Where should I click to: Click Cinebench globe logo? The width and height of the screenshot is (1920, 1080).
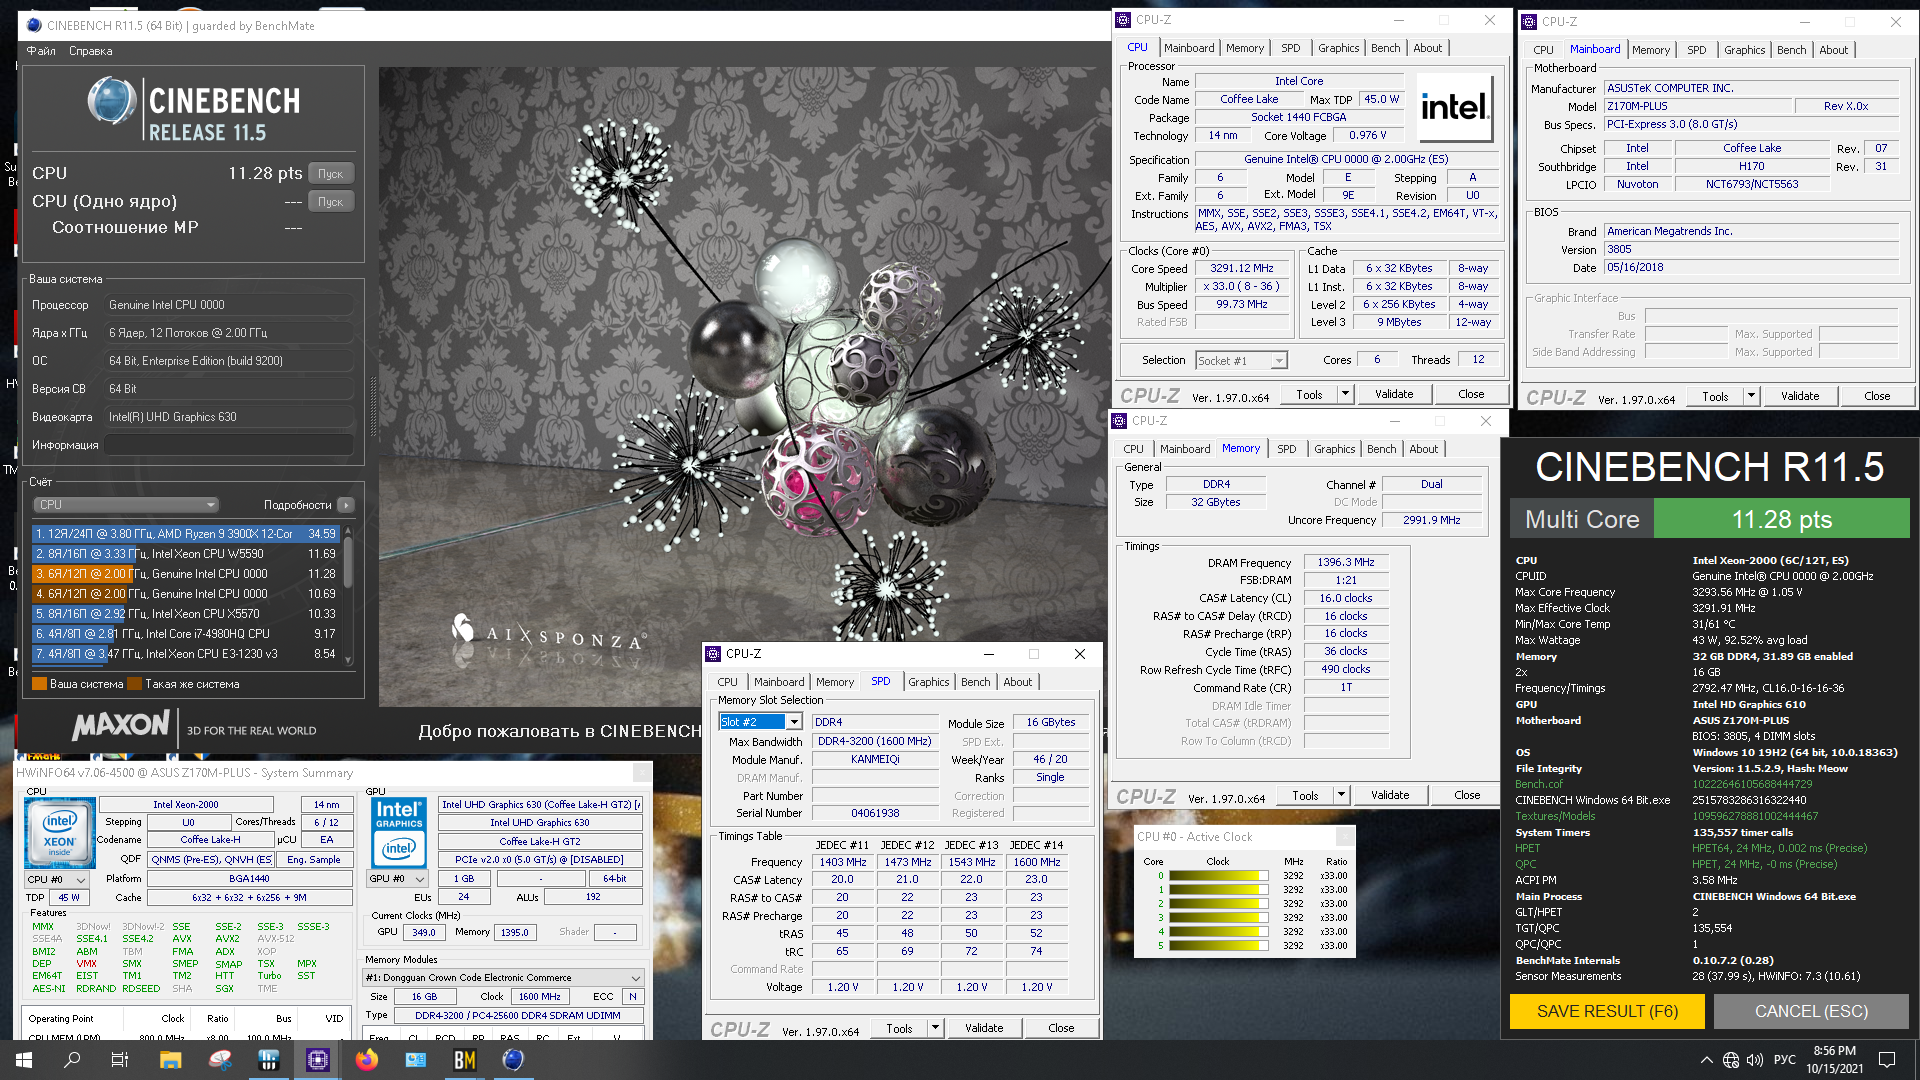tap(112, 101)
